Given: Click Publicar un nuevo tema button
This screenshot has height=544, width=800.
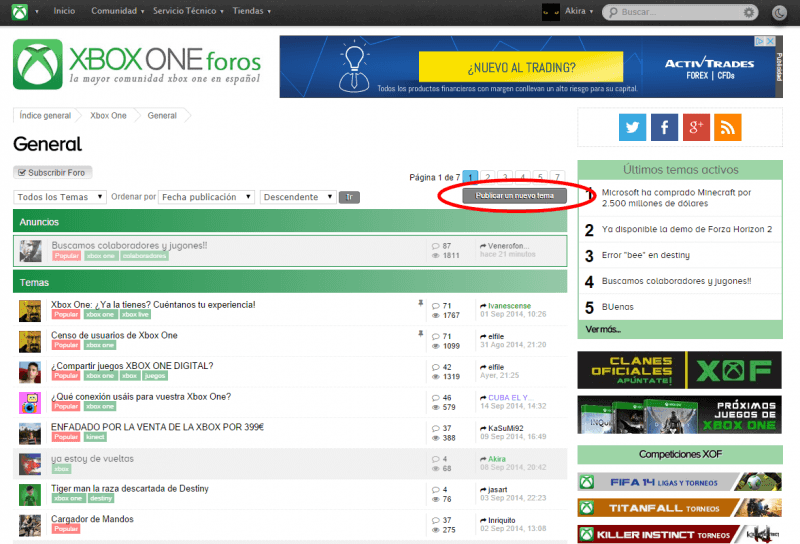Looking at the screenshot, I should pyautogui.click(x=514, y=195).
